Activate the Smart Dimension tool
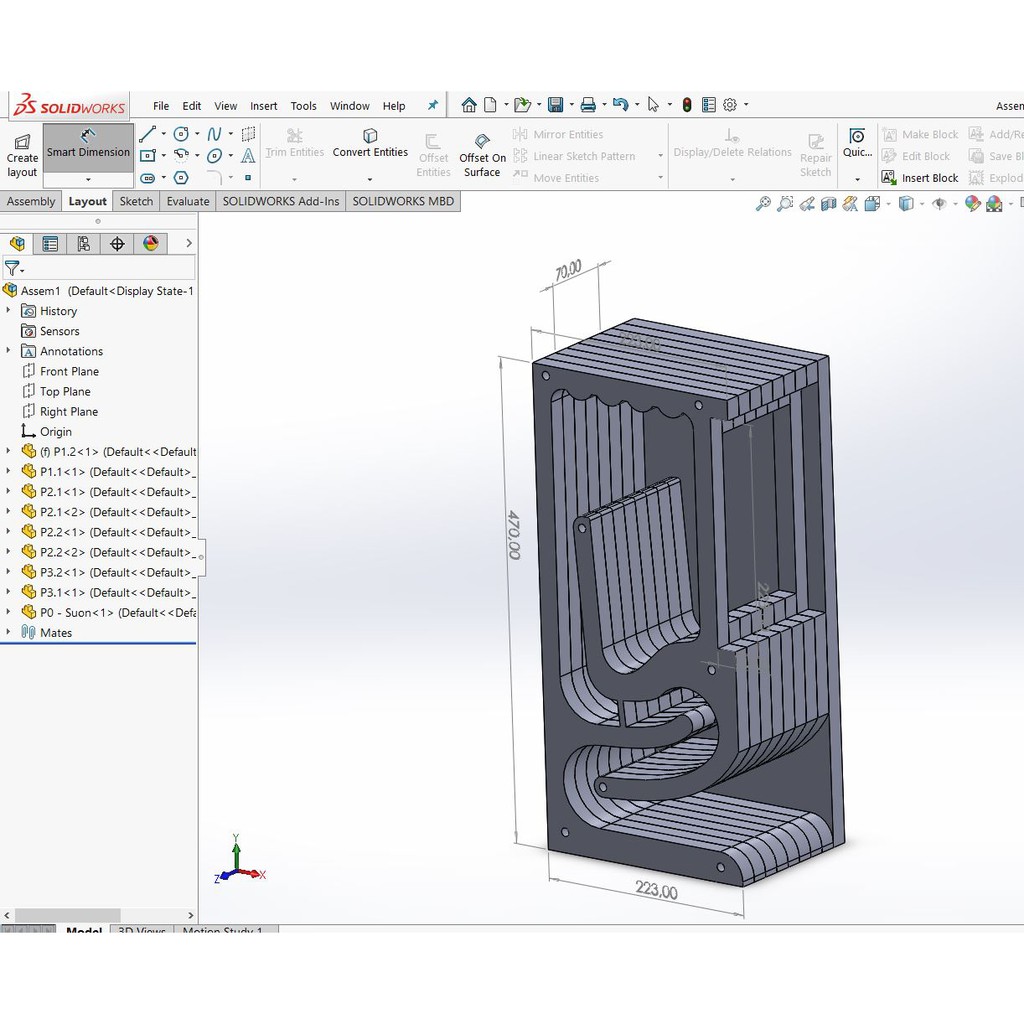The image size is (1024, 1024). coord(88,144)
